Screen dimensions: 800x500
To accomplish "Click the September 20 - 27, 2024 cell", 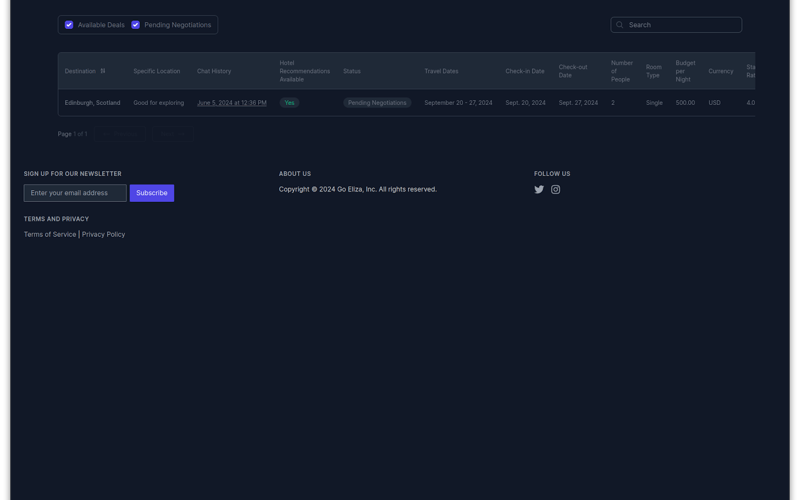I will [458, 103].
